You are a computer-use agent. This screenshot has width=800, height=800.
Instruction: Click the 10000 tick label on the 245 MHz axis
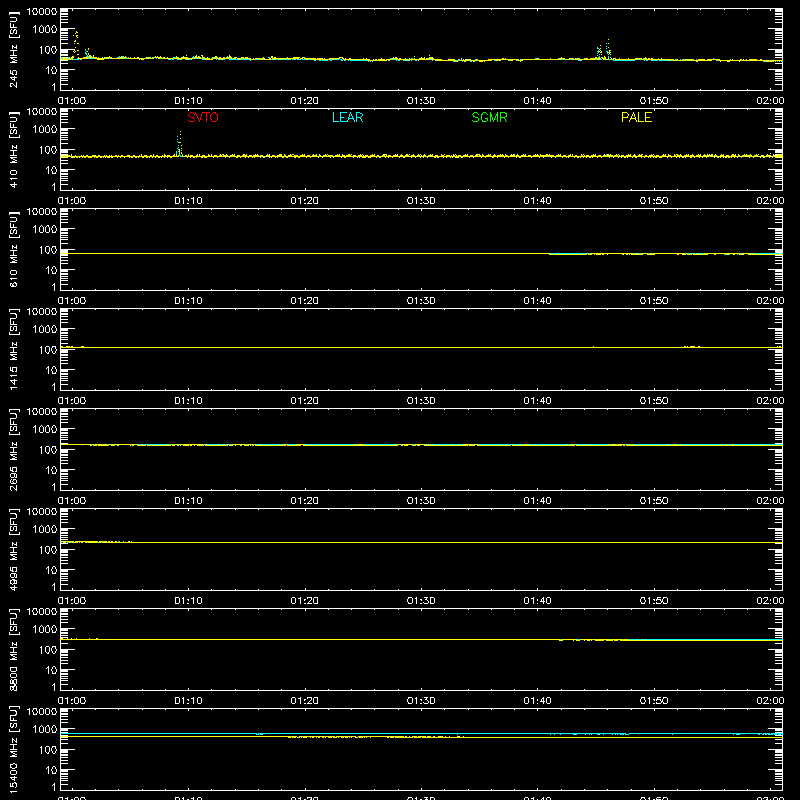[42, 12]
